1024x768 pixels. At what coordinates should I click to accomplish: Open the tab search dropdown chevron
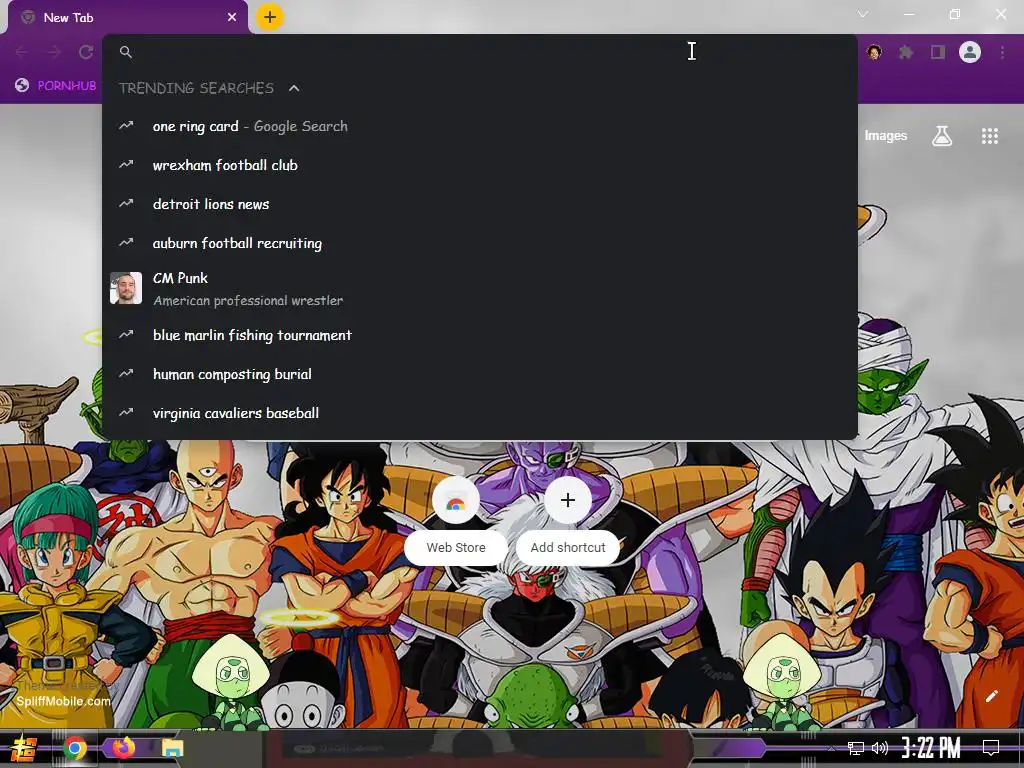click(x=863, y=14)
